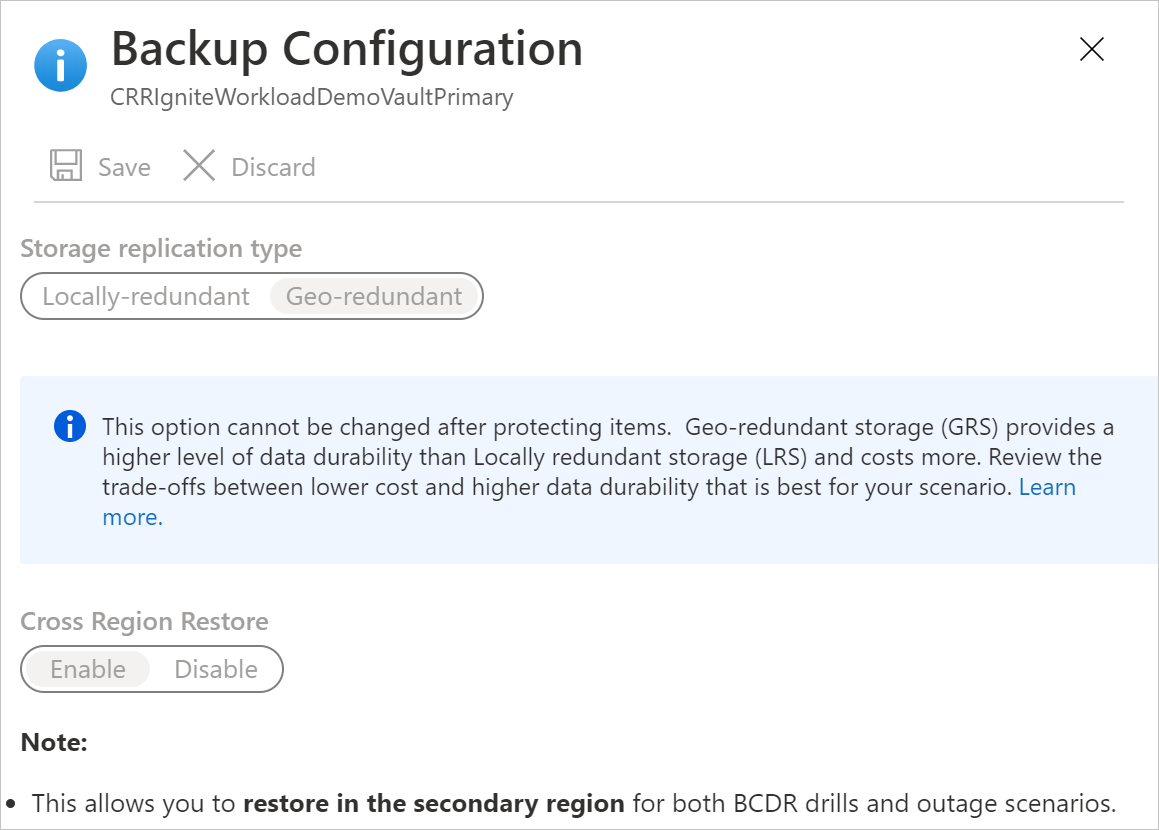
Task: Click the blue info icon beside the title
Action: coord(60,64)
